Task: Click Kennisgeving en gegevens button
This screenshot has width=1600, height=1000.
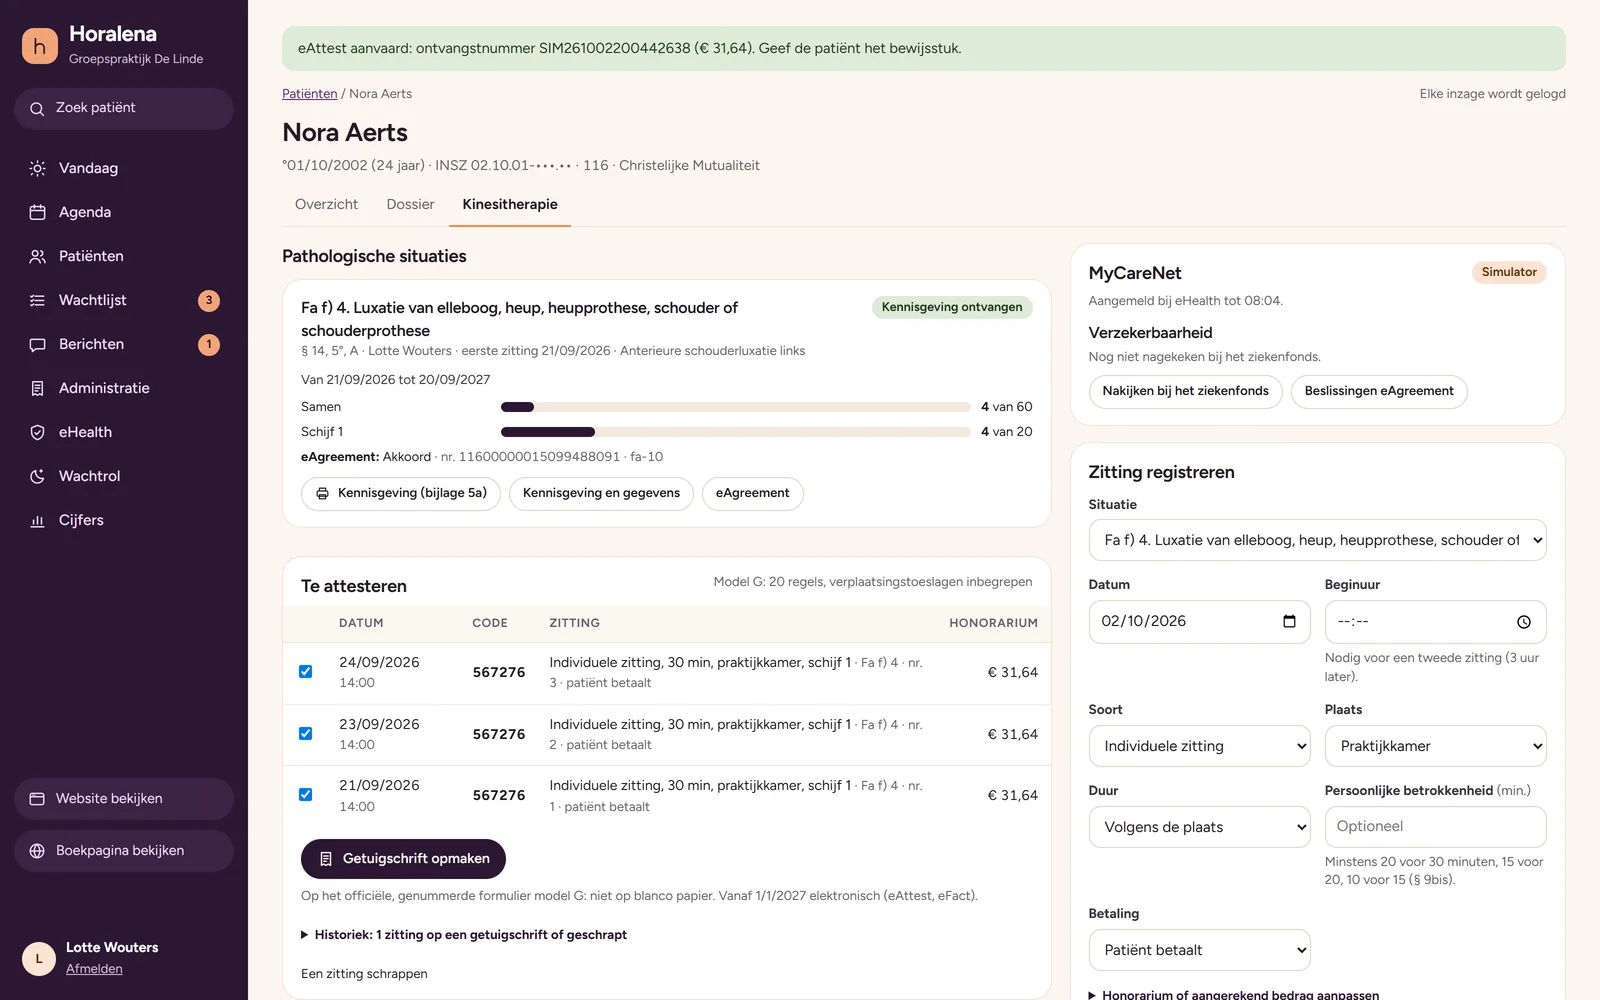Action: (x=601, y=493)
